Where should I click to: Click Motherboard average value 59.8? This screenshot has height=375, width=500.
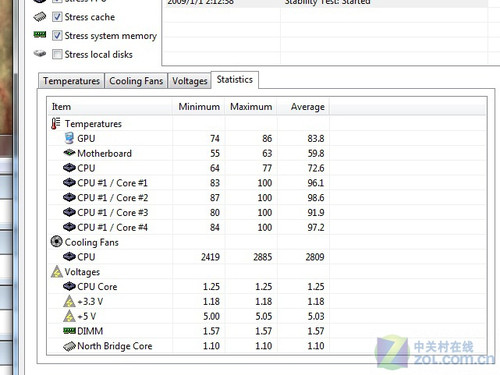316,153
